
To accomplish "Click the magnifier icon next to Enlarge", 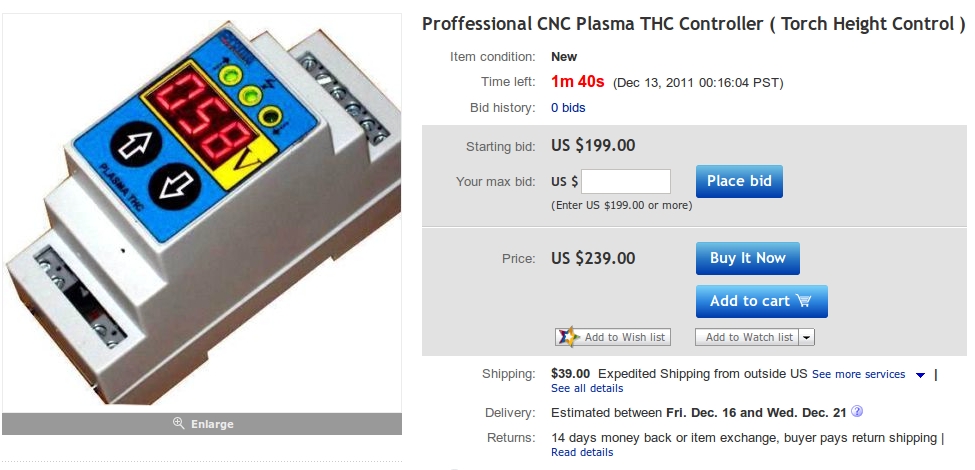I will (179, 424).
